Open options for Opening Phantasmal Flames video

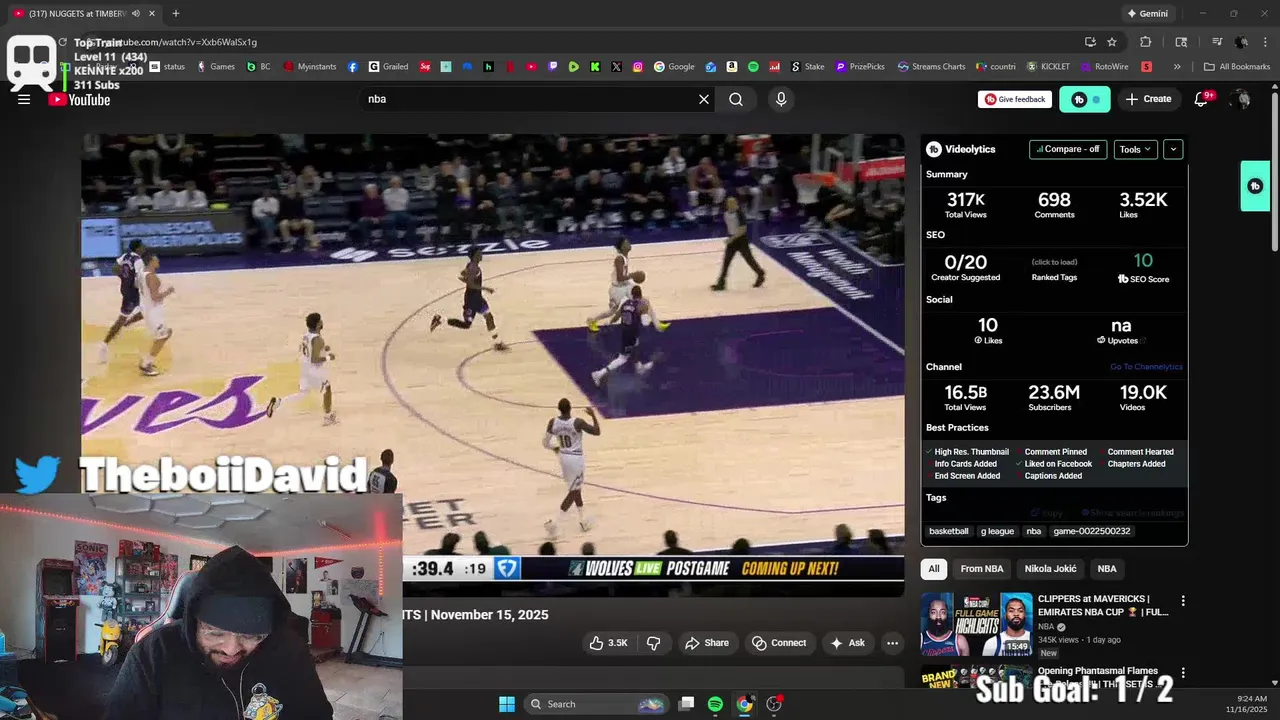tap(1183, 673)
